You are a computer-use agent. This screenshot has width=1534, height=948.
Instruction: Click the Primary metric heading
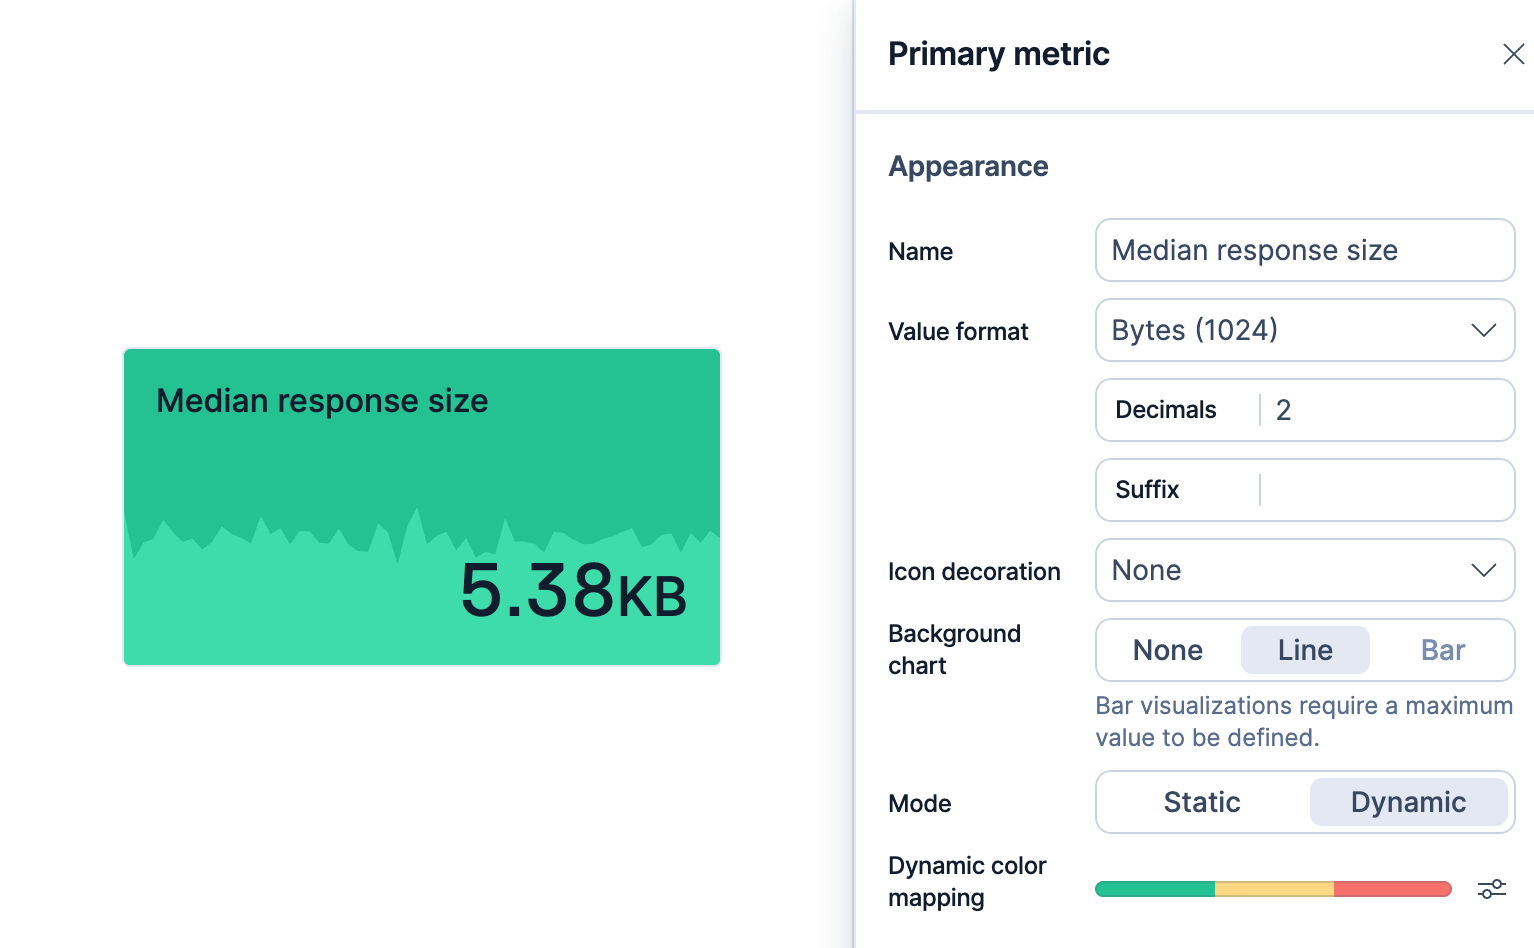point(999,54)
